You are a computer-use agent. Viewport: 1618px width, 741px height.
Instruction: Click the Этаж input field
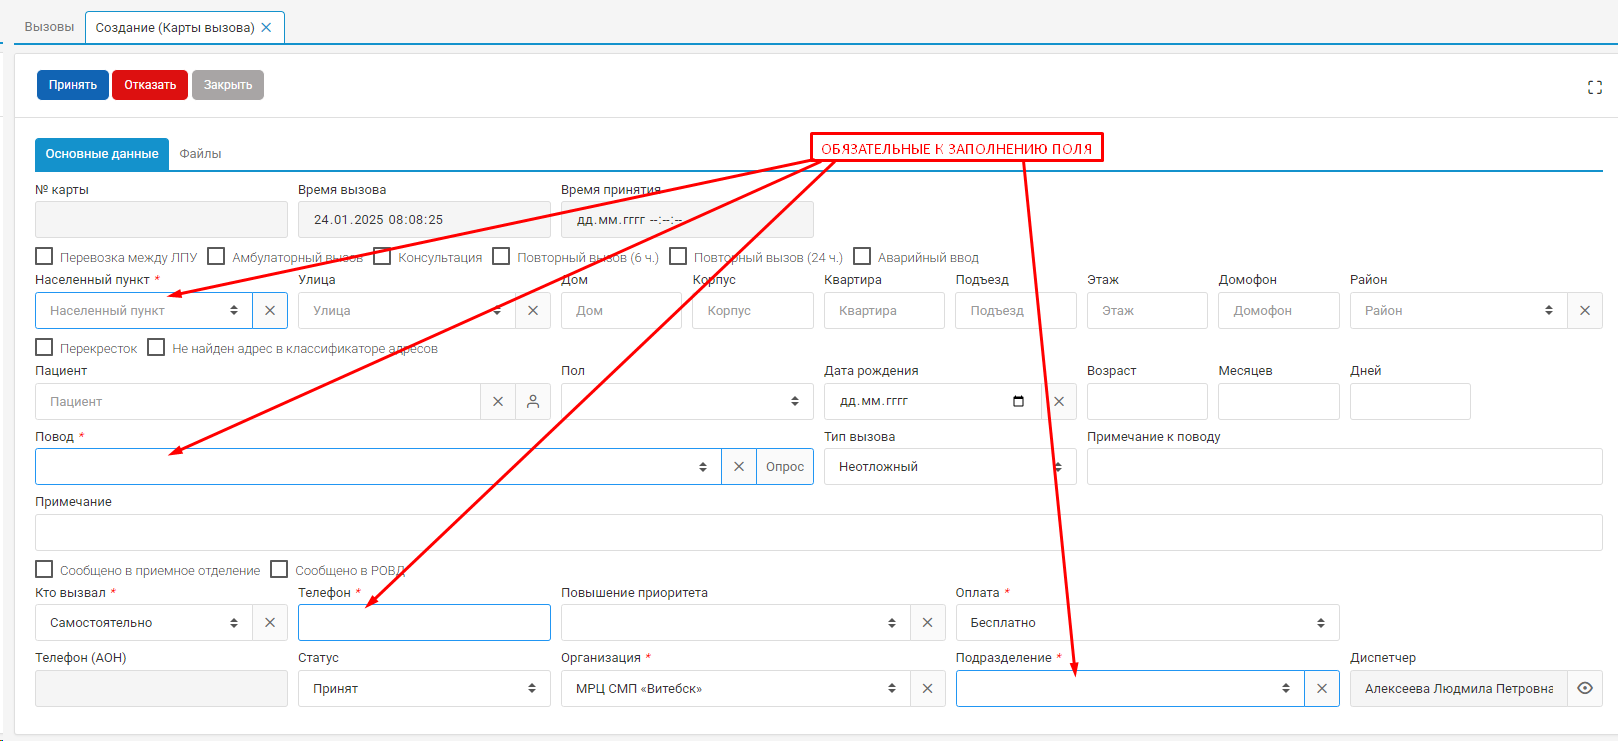(x=1147, y=311)
